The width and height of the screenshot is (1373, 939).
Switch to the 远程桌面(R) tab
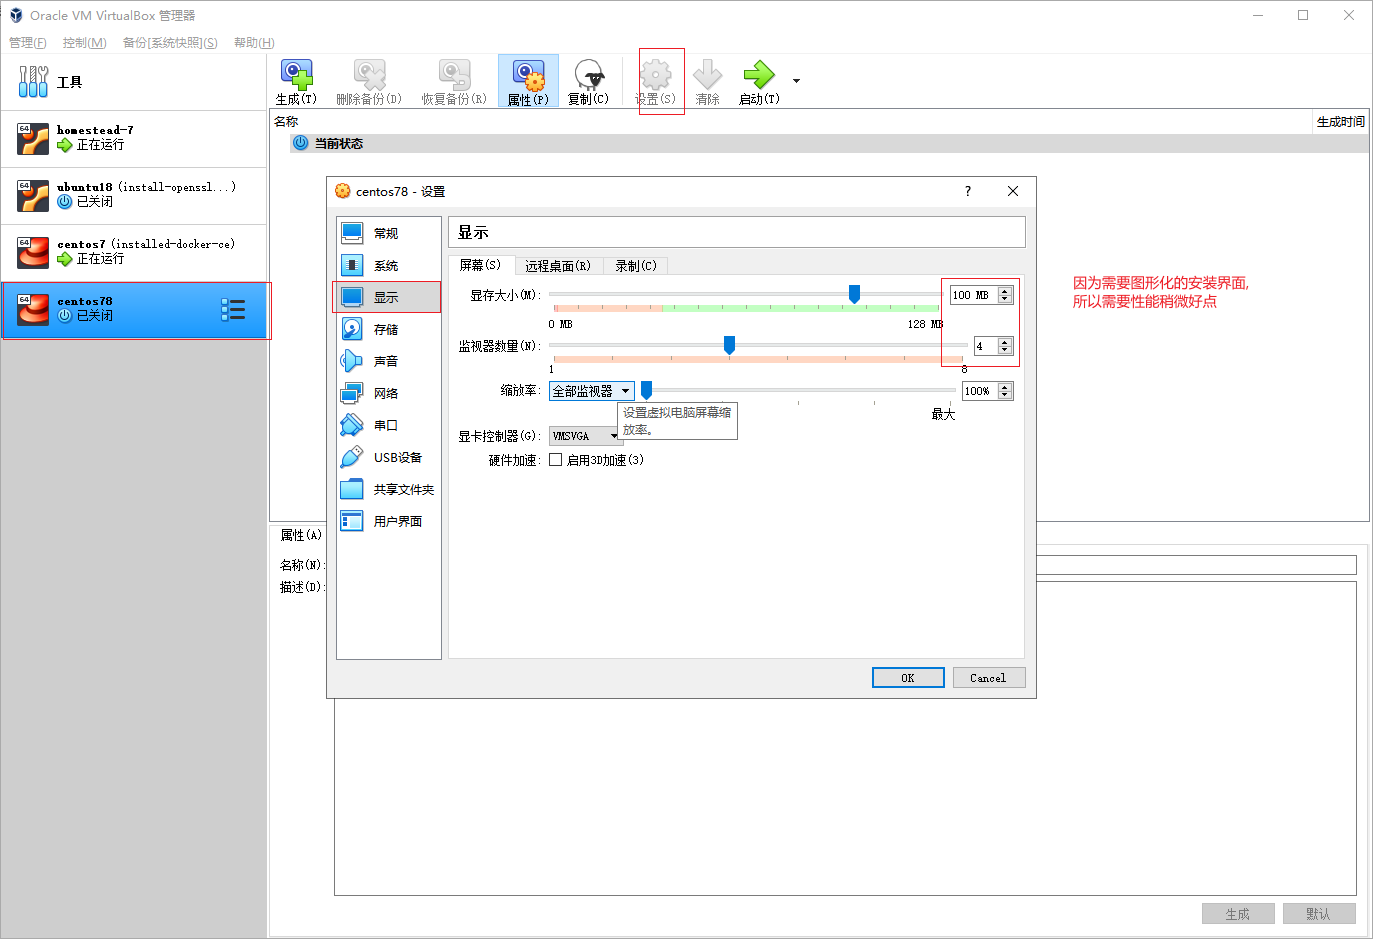coord(558,266)
